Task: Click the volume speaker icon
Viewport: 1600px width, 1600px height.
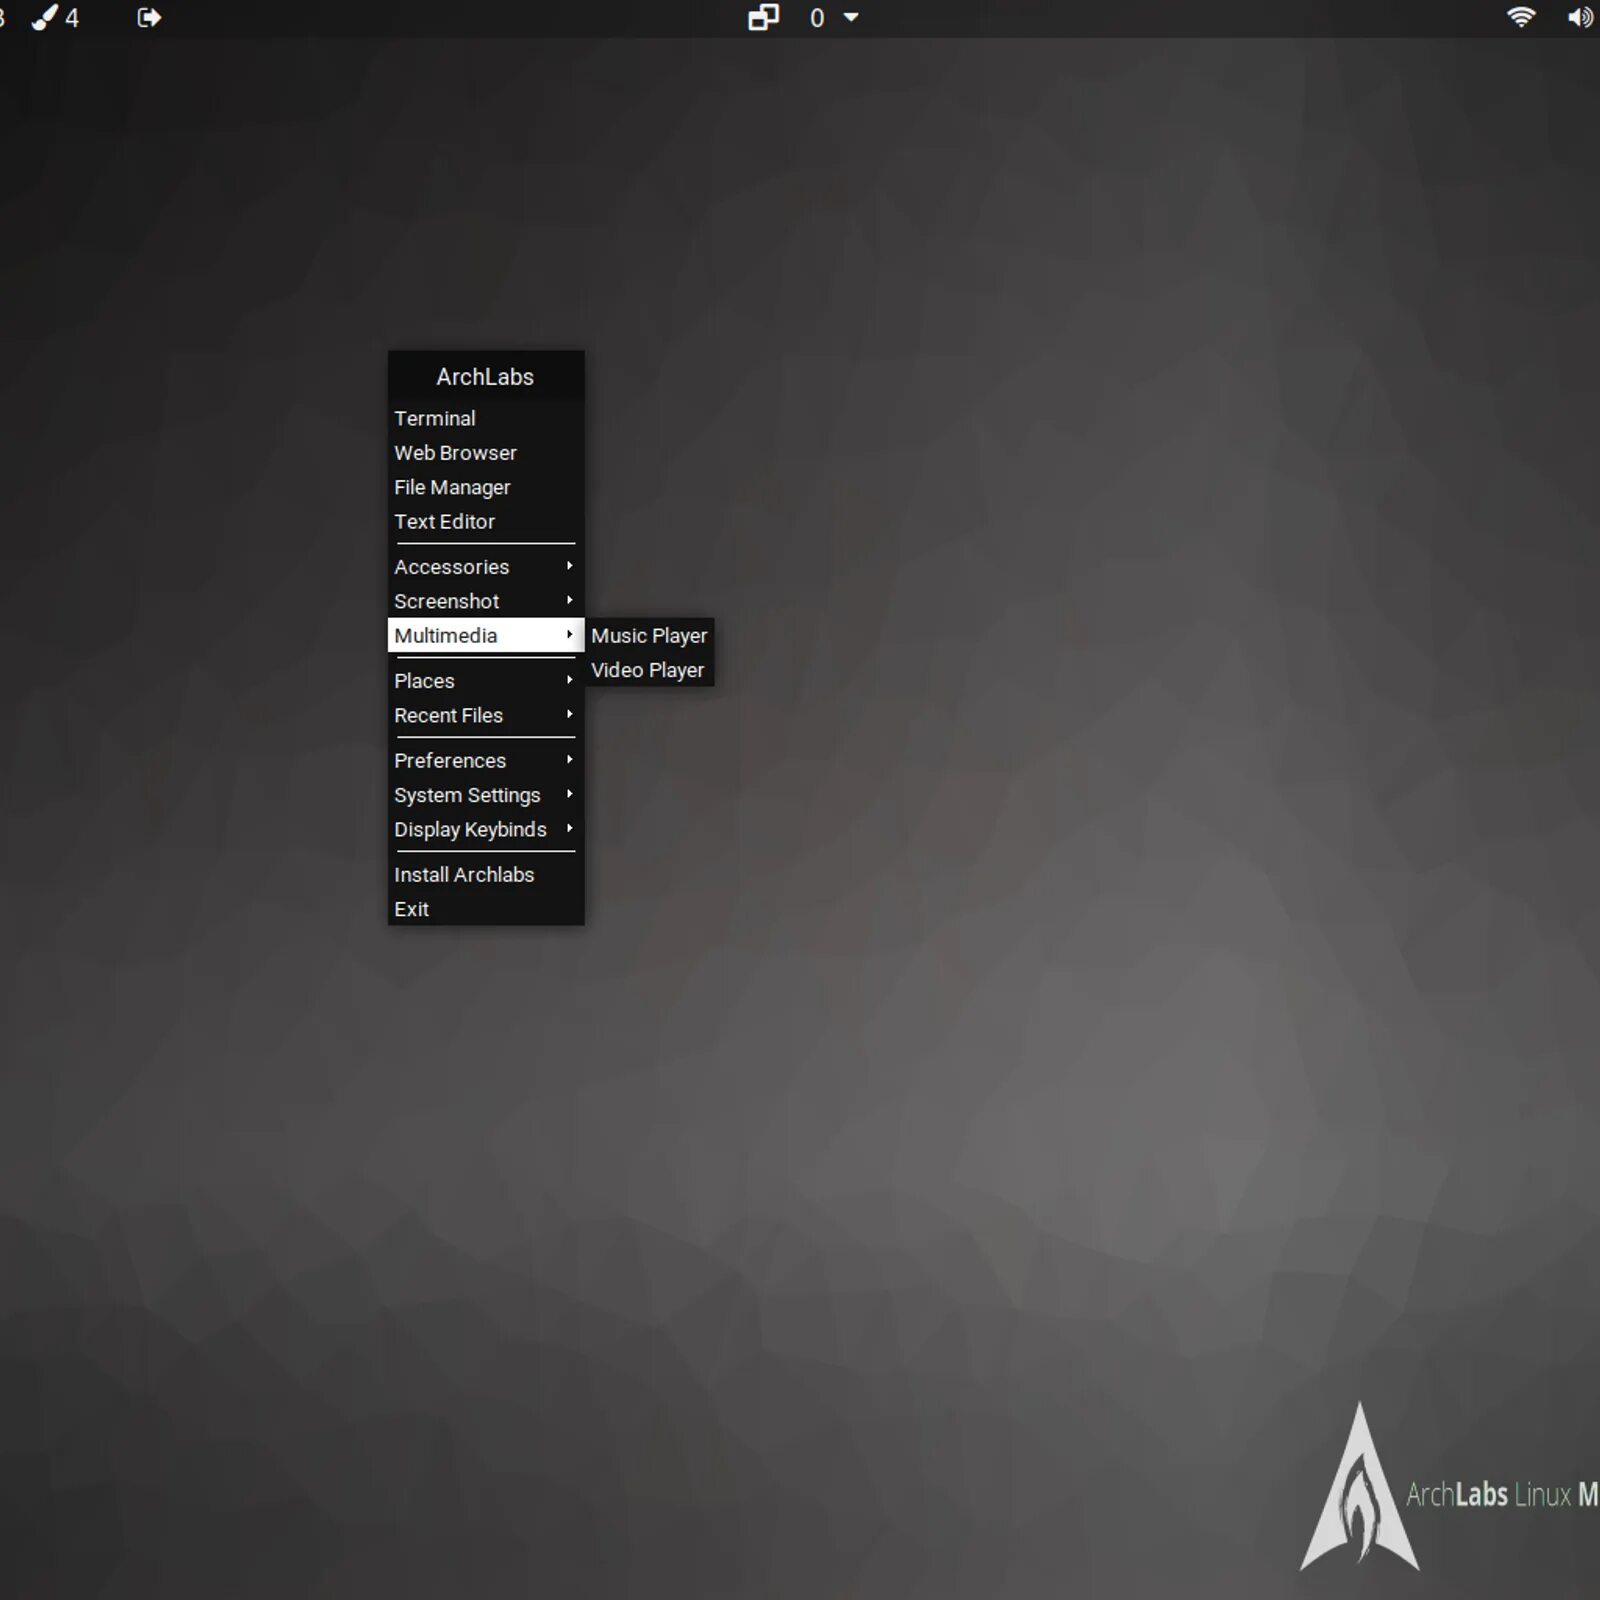Action: [1581, 18]
